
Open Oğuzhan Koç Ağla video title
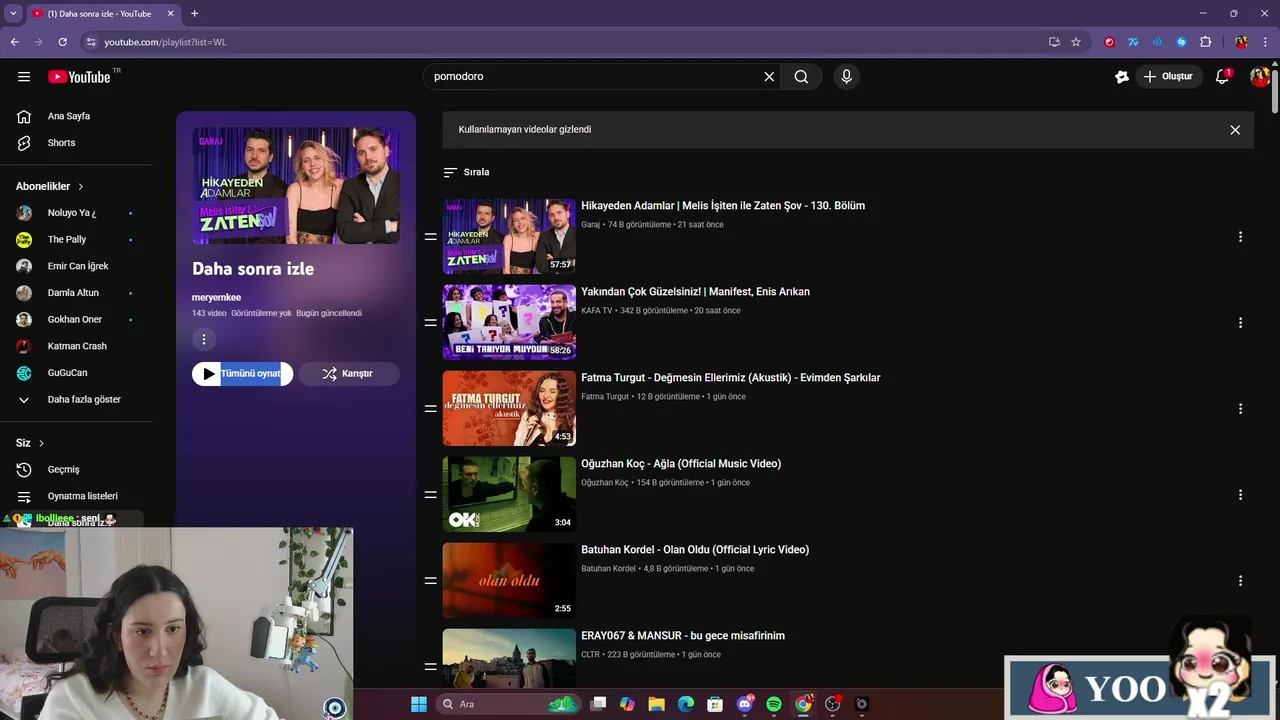pyautogui.click(x=681, y=464)
